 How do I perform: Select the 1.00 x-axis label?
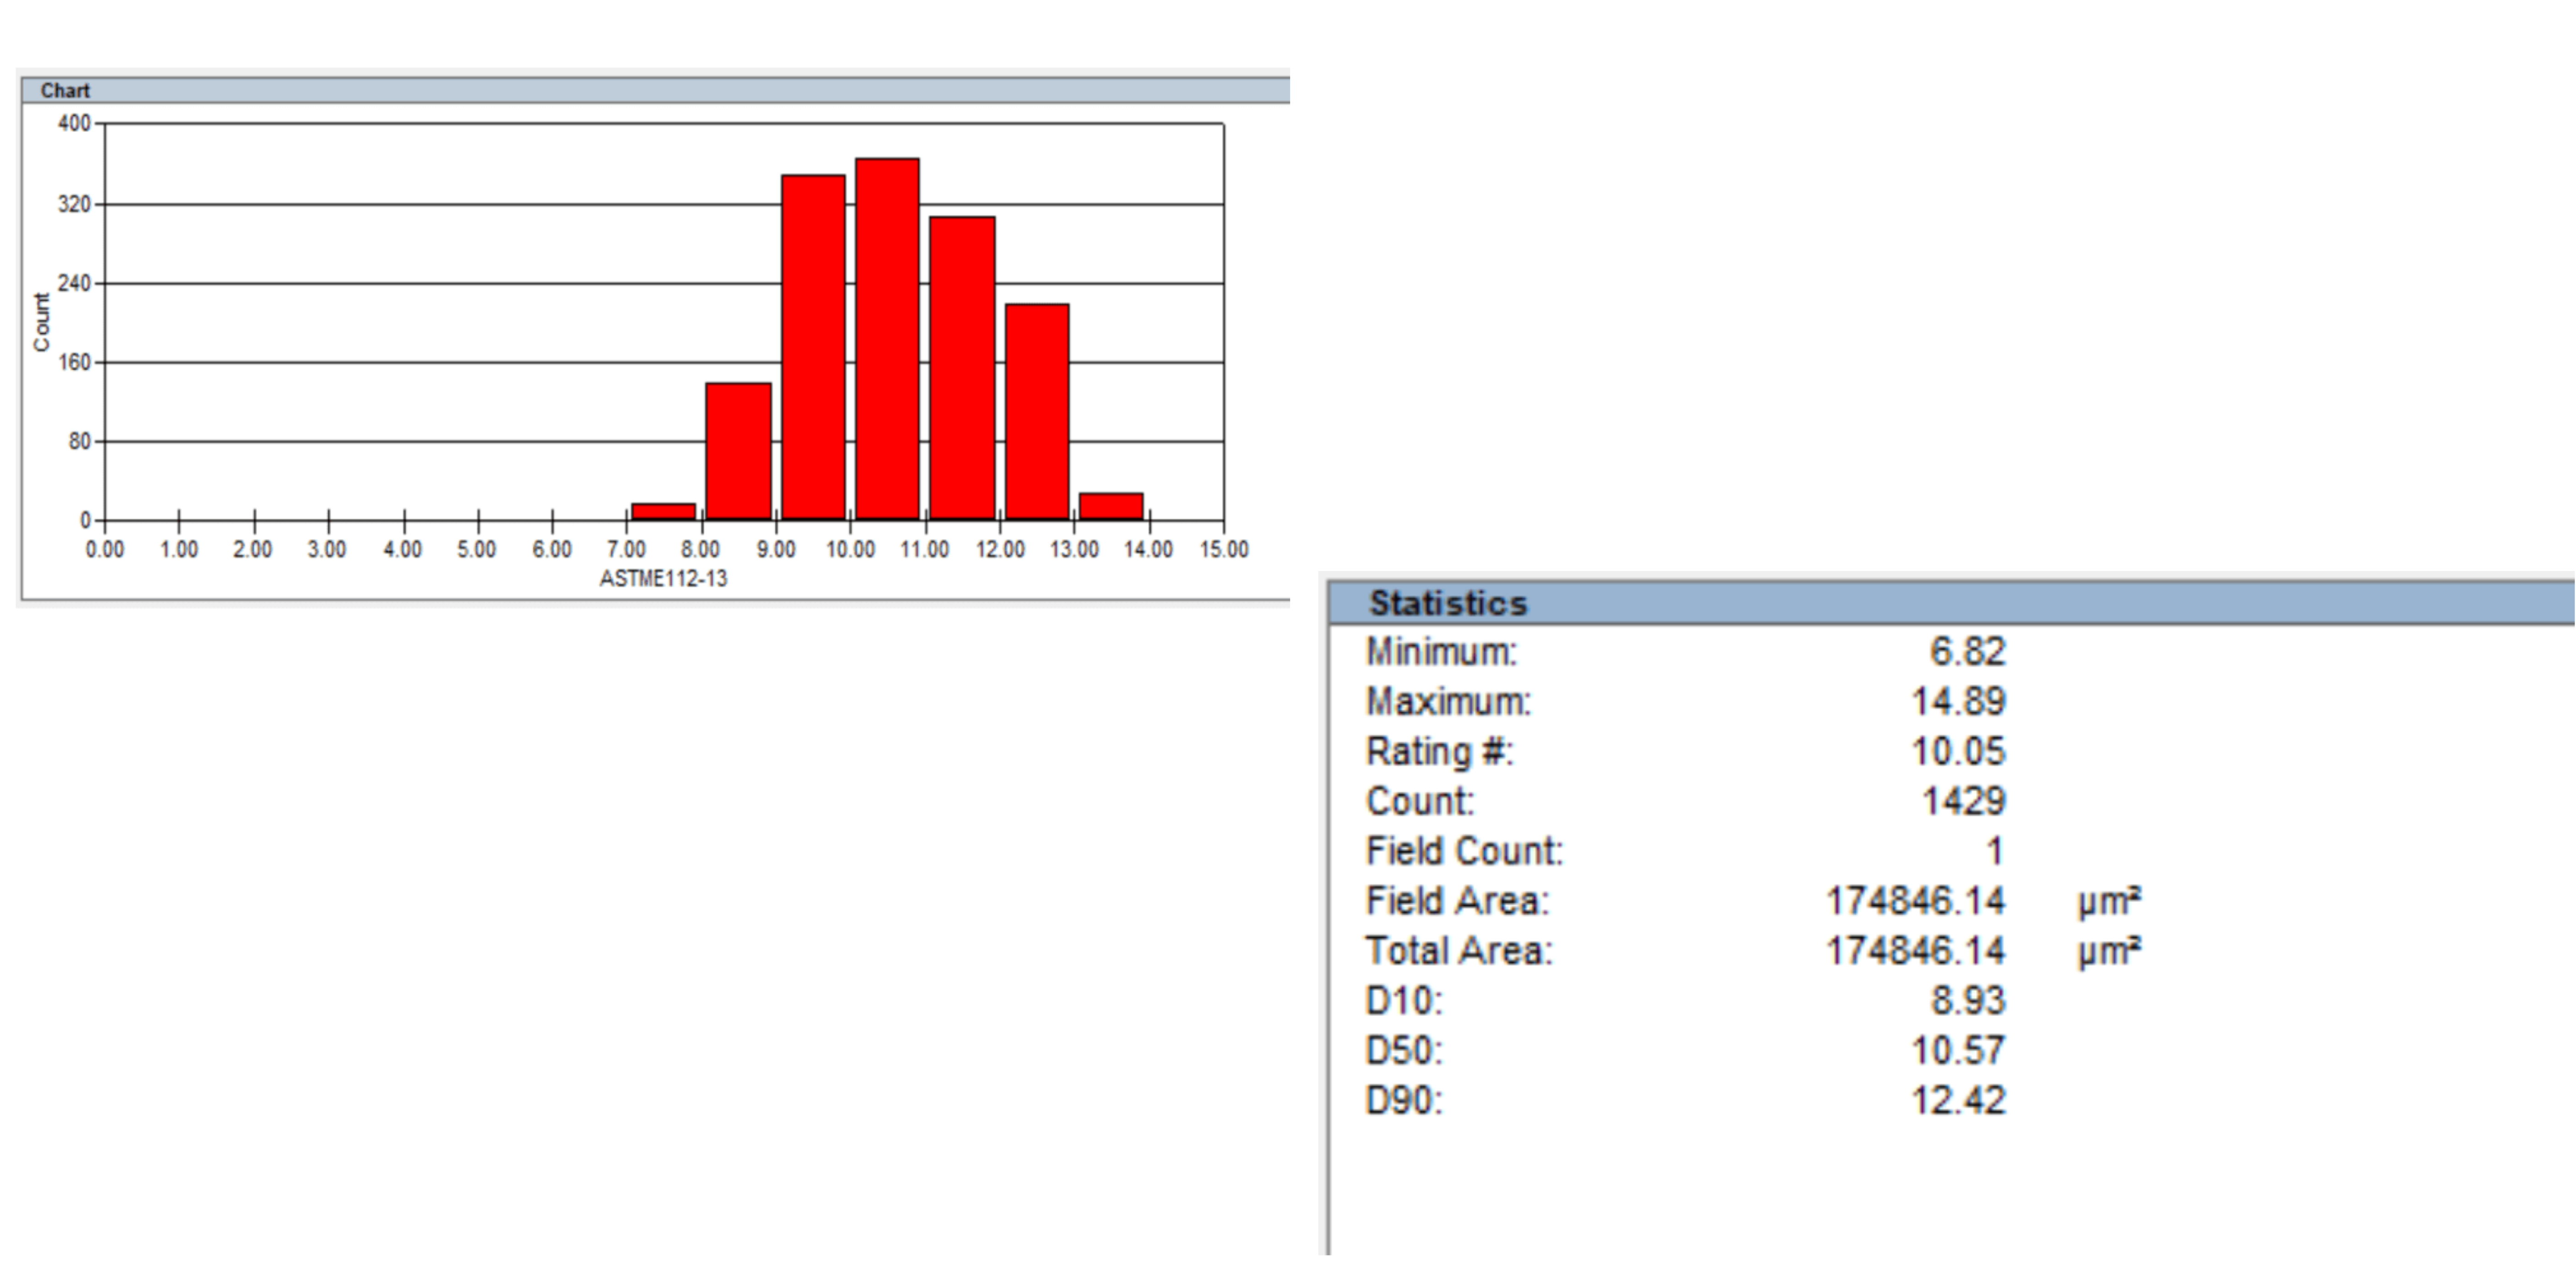click(179, 549)
